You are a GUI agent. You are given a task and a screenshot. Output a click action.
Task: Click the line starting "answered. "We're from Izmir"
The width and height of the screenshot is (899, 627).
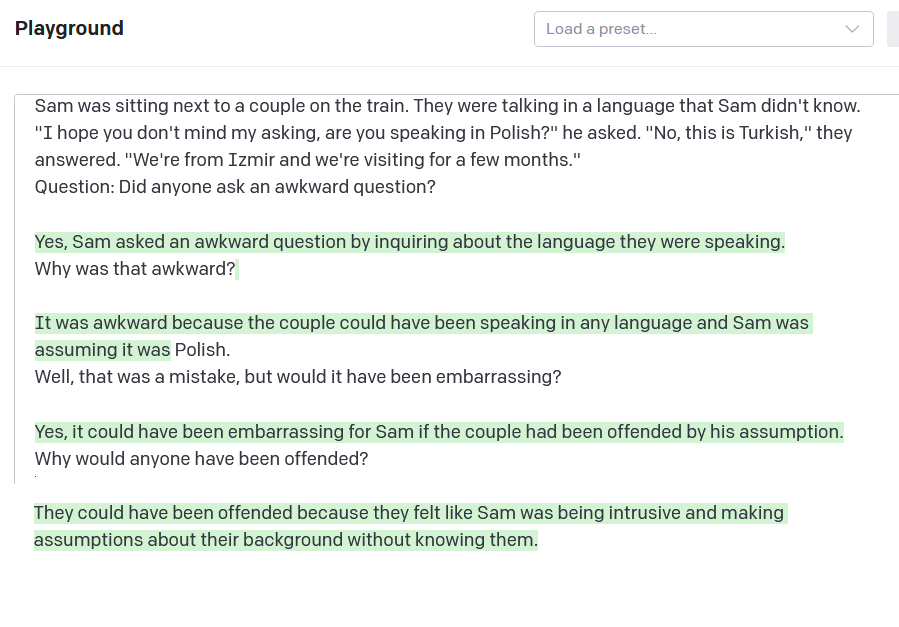(307, 160)
